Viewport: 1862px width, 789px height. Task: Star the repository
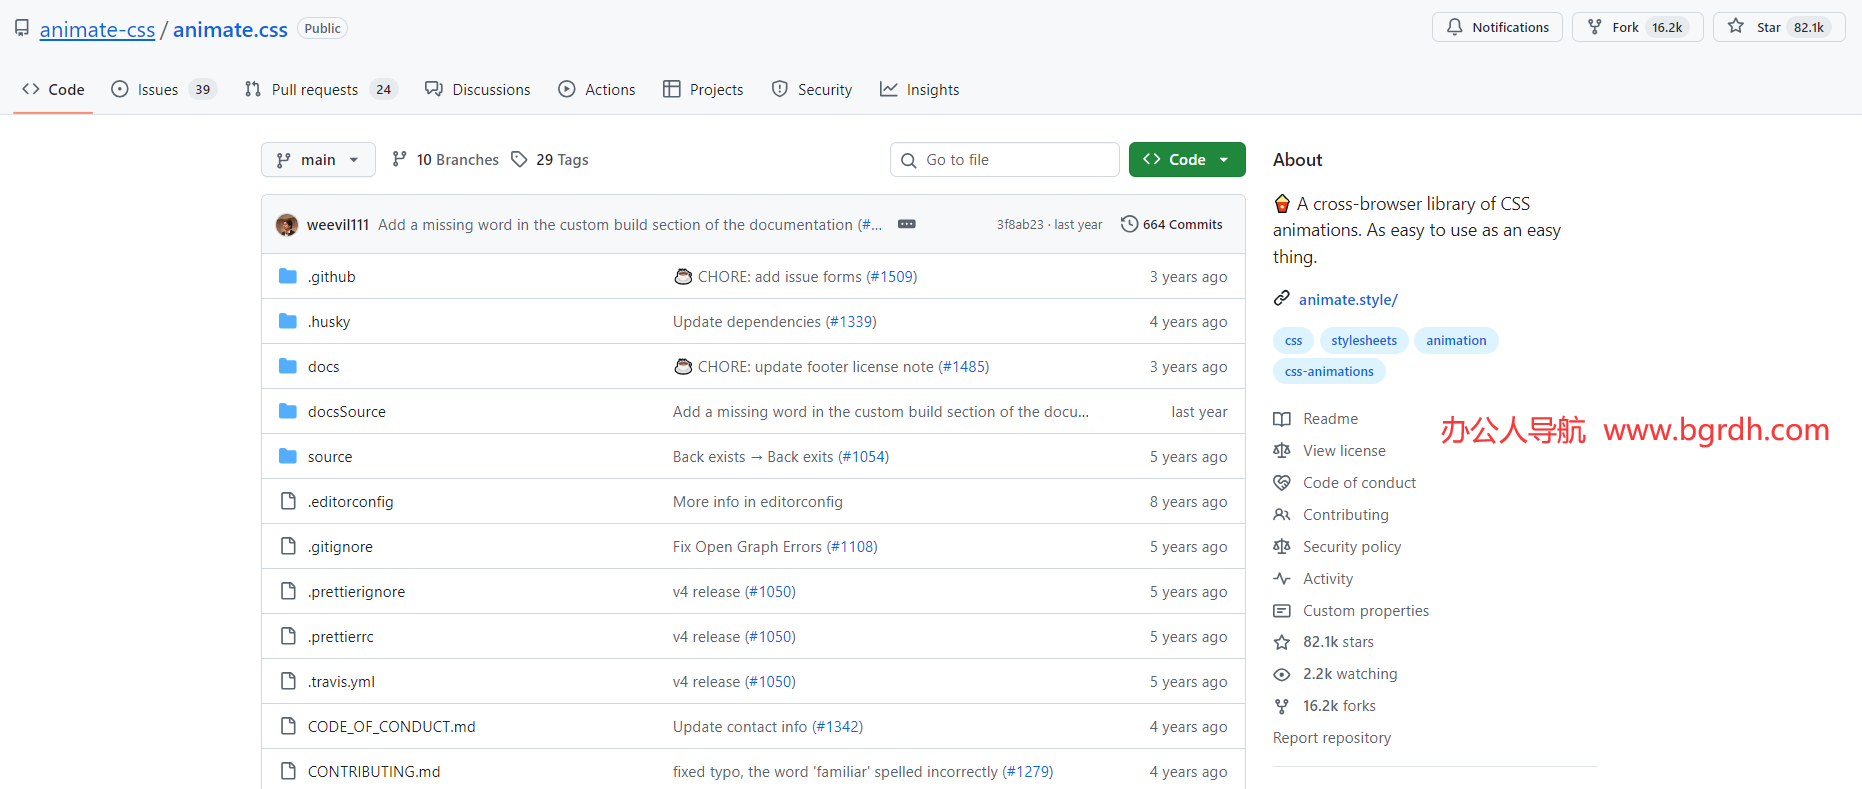tap(1779, 27)
